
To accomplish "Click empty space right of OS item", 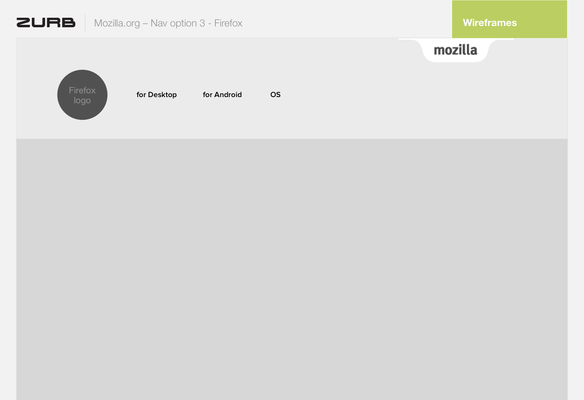I will pos(410,95).
